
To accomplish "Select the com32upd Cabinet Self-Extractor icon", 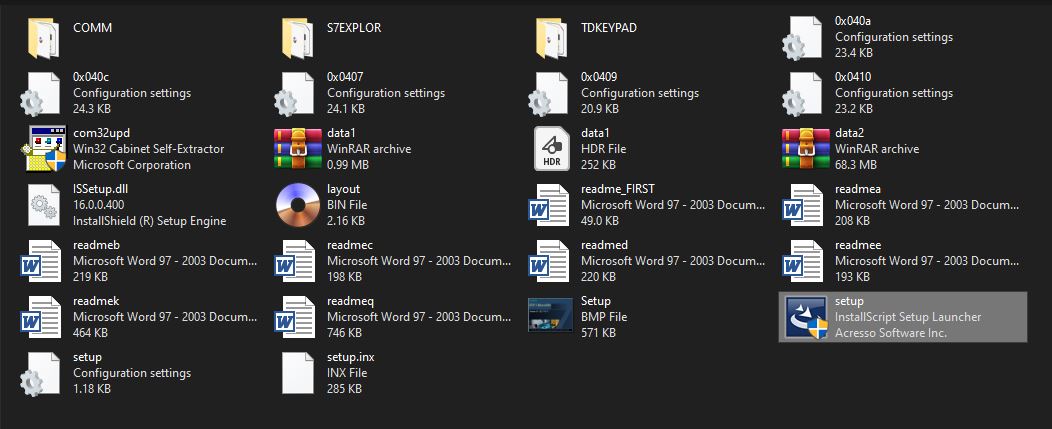I will (x=42, y=149).
